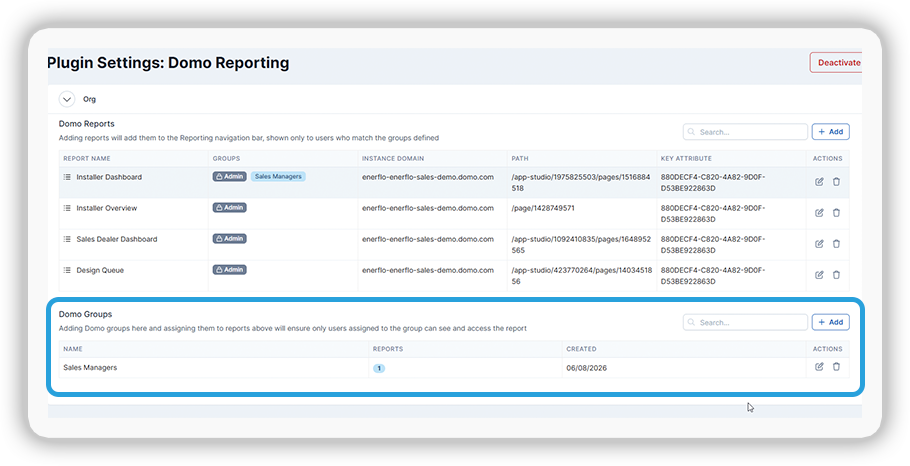Viewport: 910px width, 466px height.
Task: Edit the Sales Managers group
Action: click(x=819, y=367)
